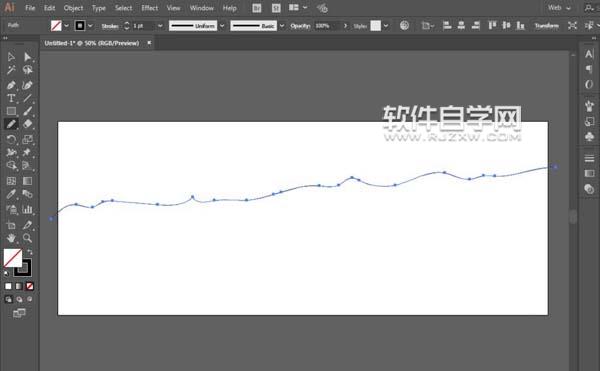
Task: Expand the stroke color dropdown
Action: [90, 26]
